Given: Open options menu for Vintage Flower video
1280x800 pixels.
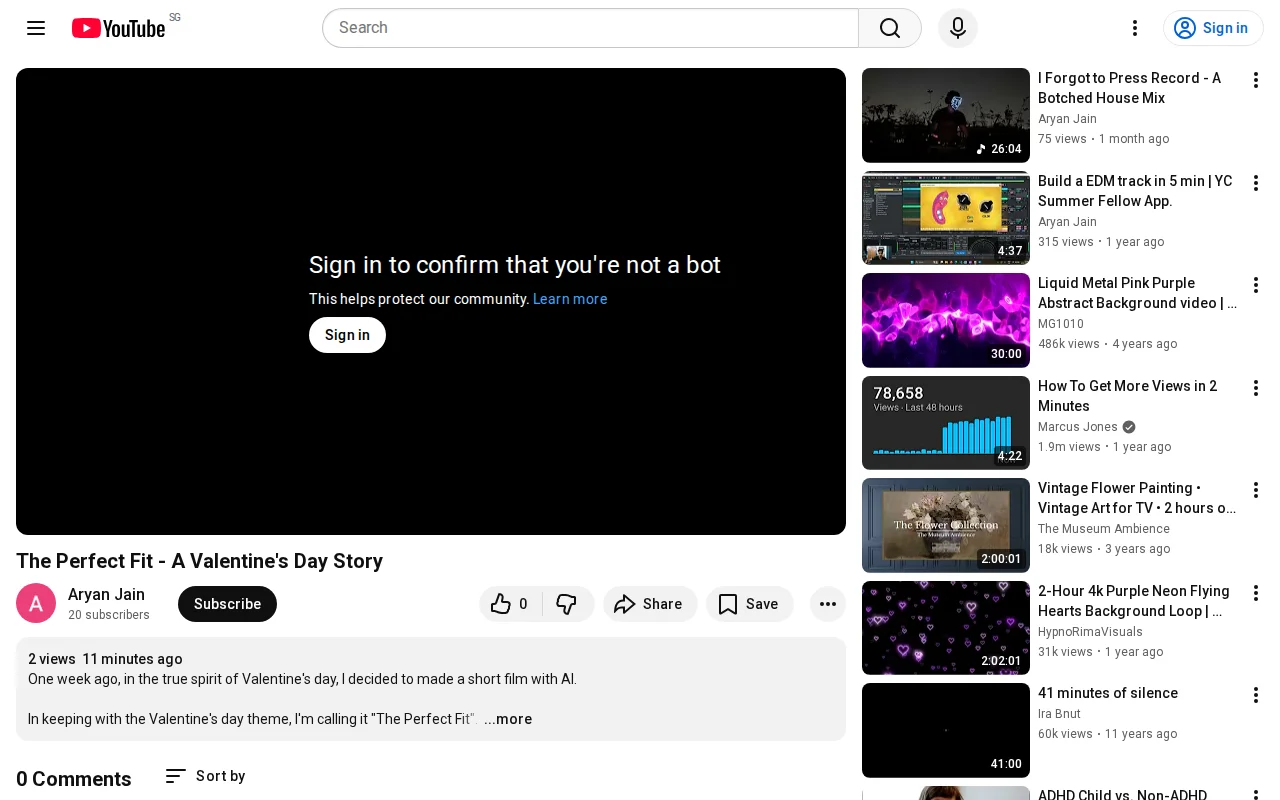Looking at the screenshot, I should click(1256, 490).
